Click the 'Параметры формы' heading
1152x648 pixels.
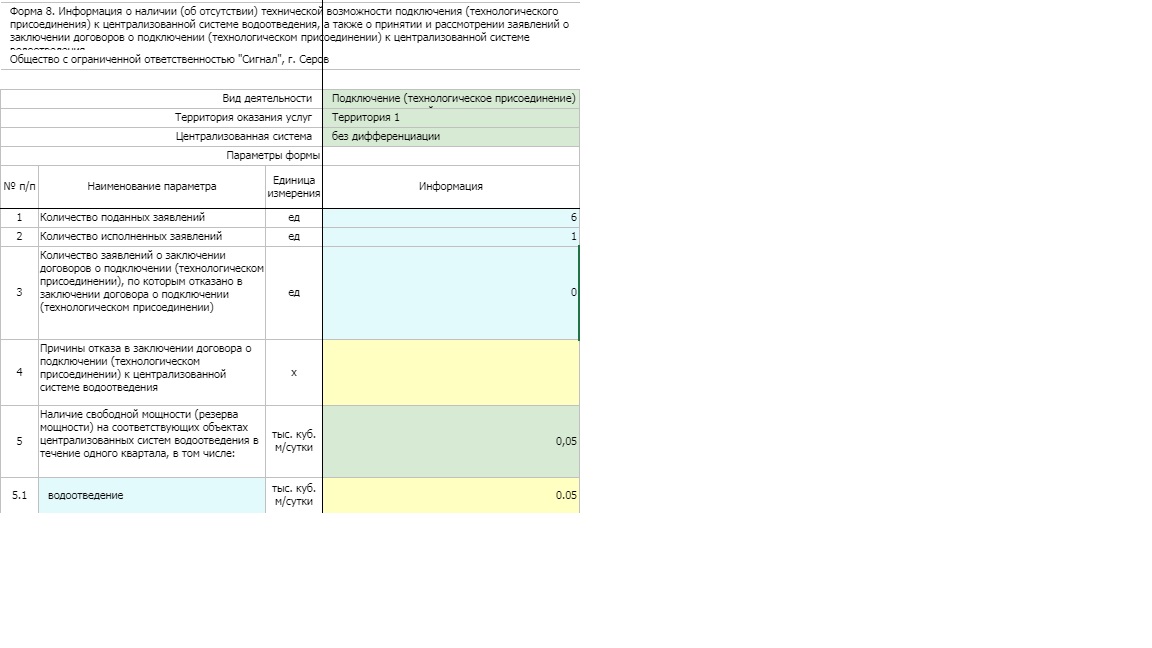pos(273,156)
